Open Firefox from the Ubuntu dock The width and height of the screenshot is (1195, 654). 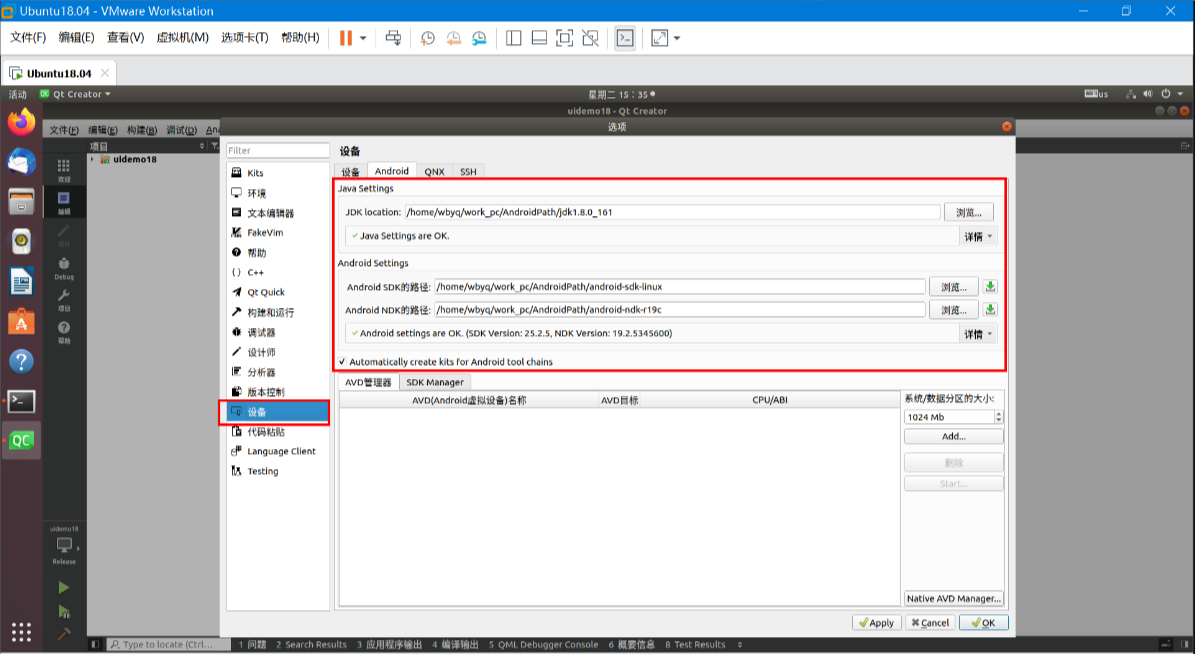pos(21,122)
